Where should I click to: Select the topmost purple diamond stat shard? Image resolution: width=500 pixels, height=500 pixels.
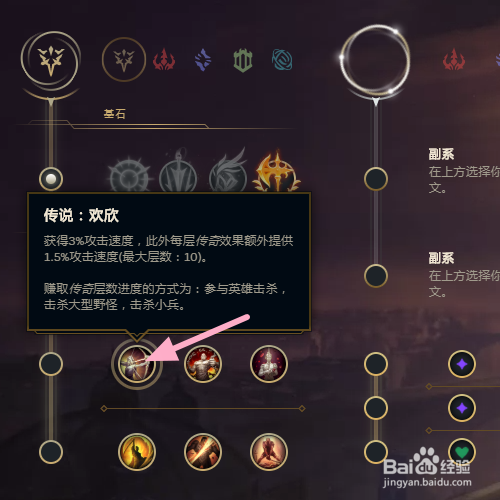click(x=462, y=364)
